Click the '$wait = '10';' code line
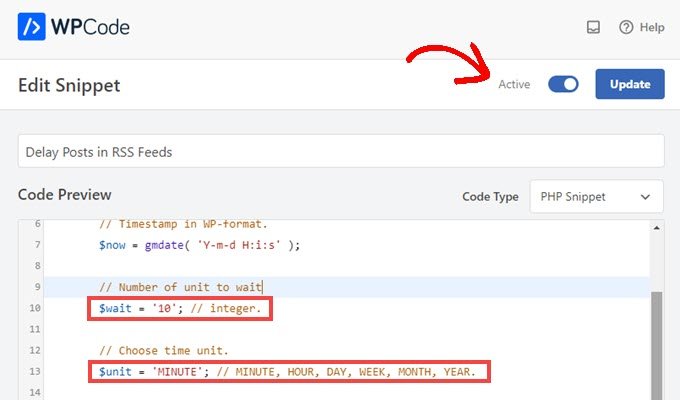 click(180, 308)
